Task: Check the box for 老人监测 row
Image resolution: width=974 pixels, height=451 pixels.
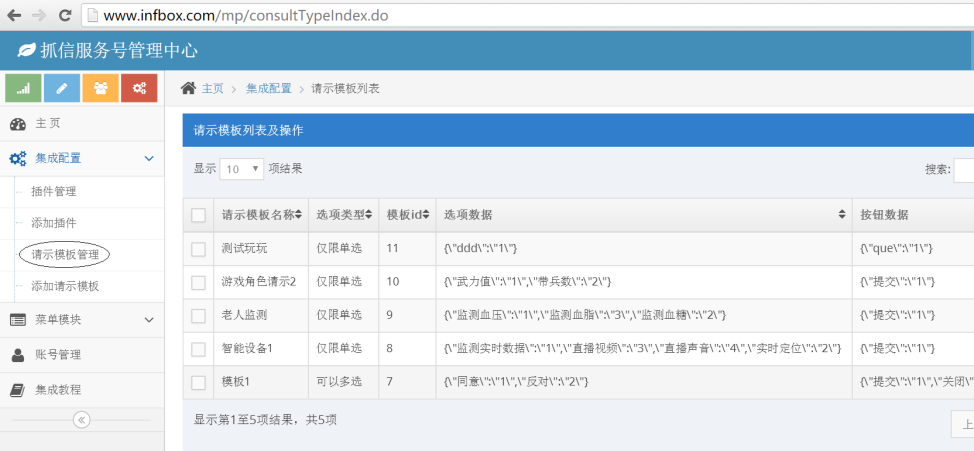Action: 198,315
